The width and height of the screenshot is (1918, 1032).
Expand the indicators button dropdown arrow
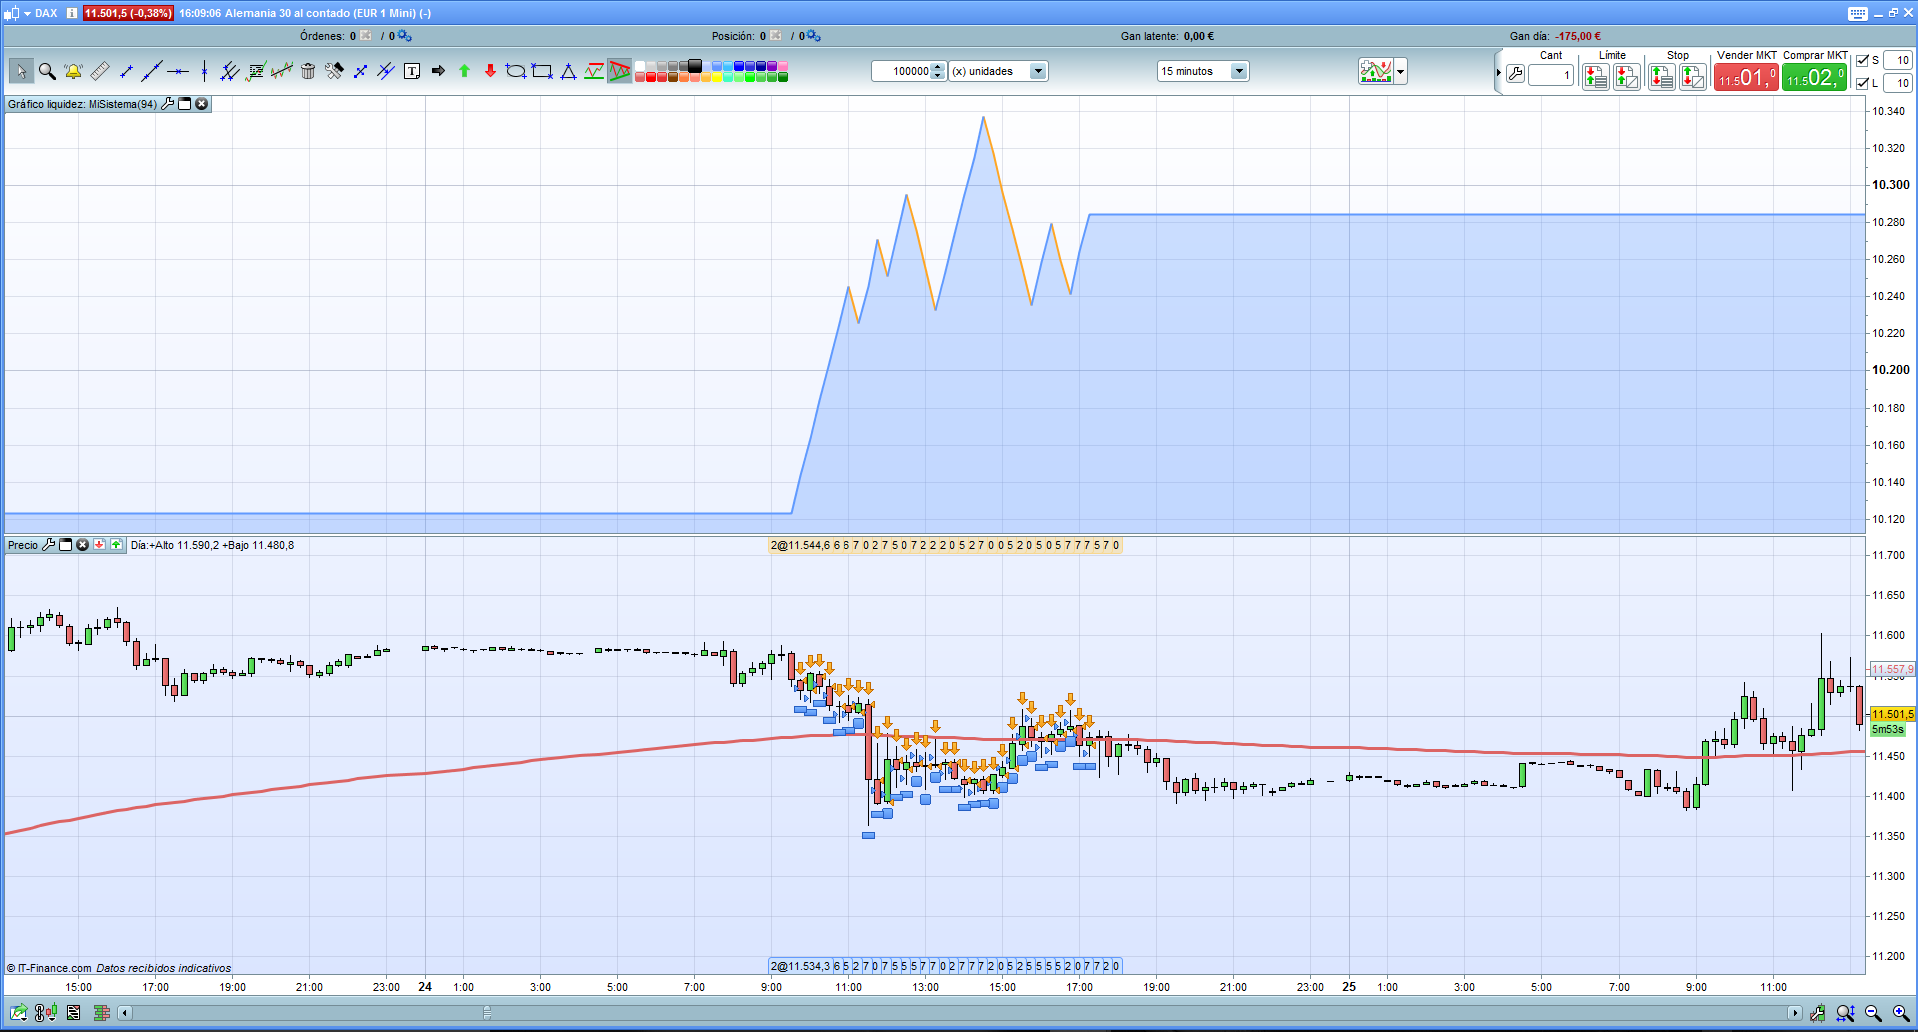click(1401, 72)
